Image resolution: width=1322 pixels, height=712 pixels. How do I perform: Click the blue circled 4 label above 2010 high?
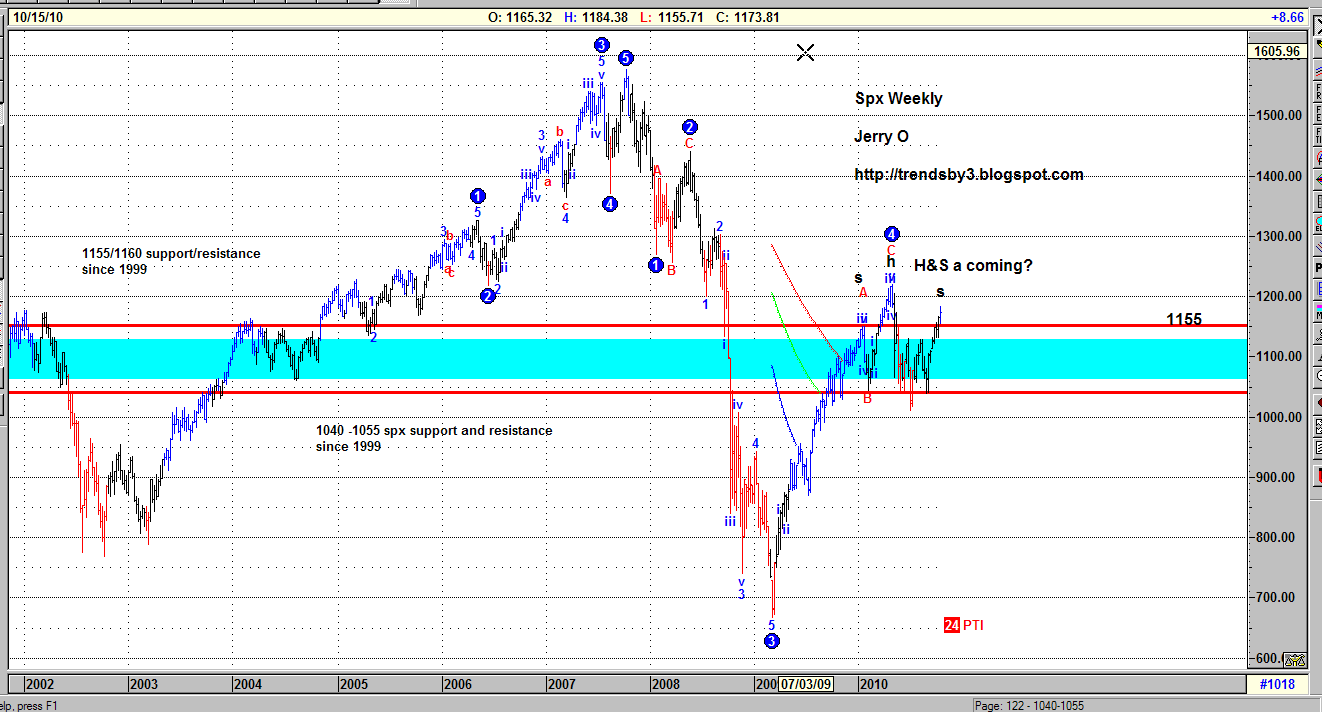click(892, 235)
